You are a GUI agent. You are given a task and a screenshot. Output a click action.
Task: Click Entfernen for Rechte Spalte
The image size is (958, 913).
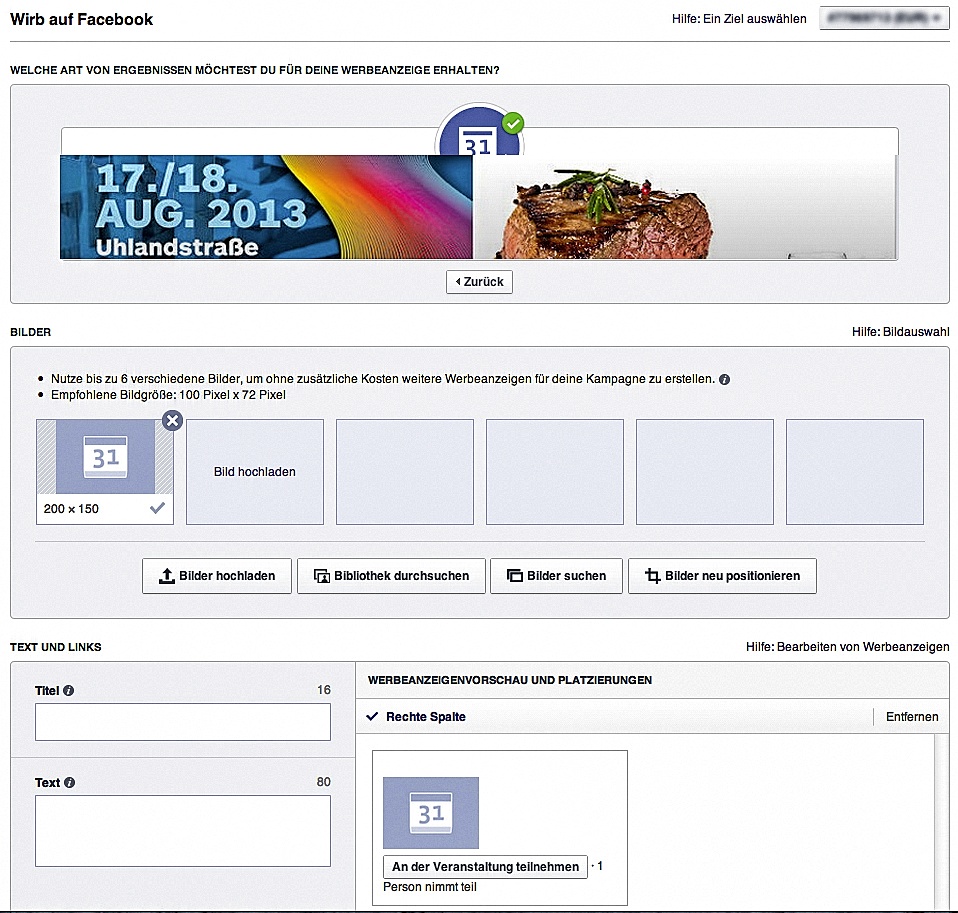(912, 717)
